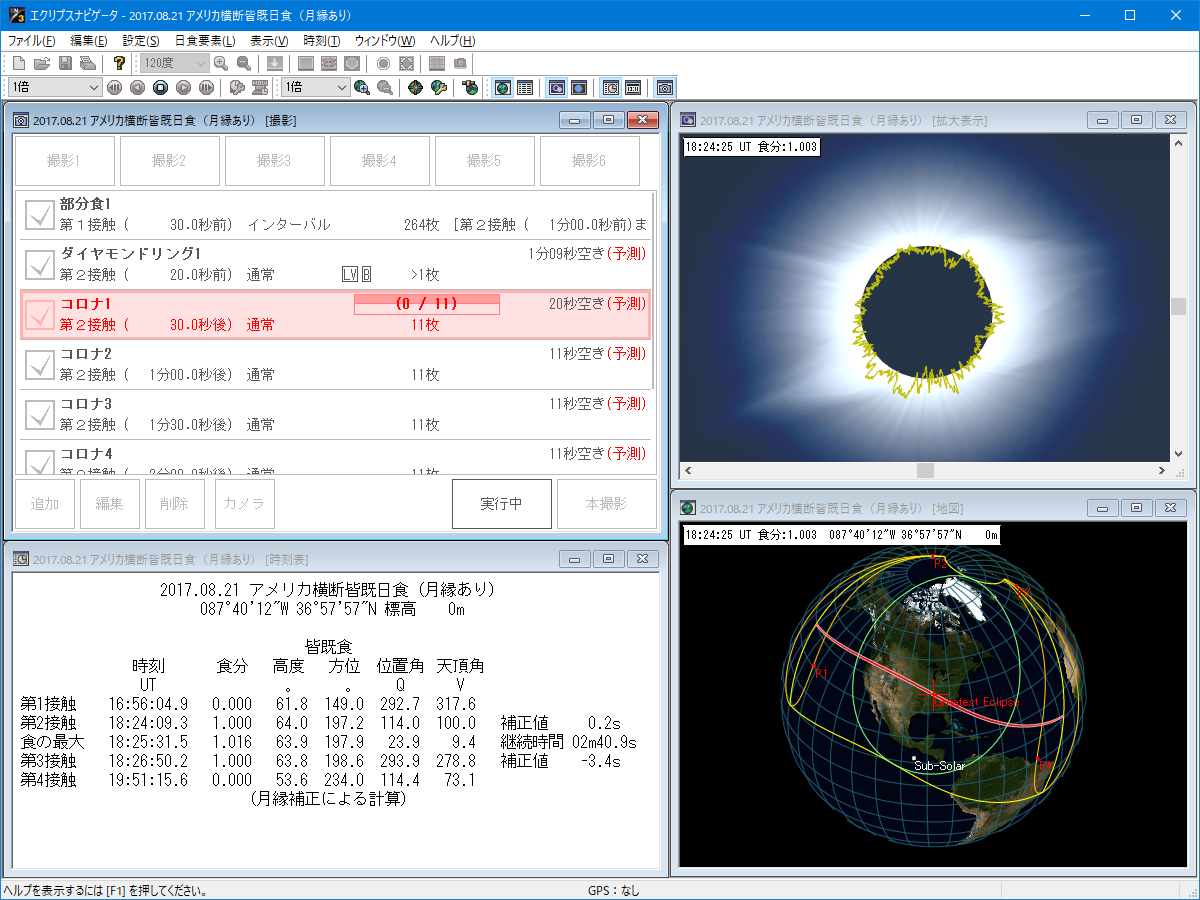1200x900 pixels.
Task: Toggle the ダイヤモンドリング1 checkbox
Action: pos(40,264)
